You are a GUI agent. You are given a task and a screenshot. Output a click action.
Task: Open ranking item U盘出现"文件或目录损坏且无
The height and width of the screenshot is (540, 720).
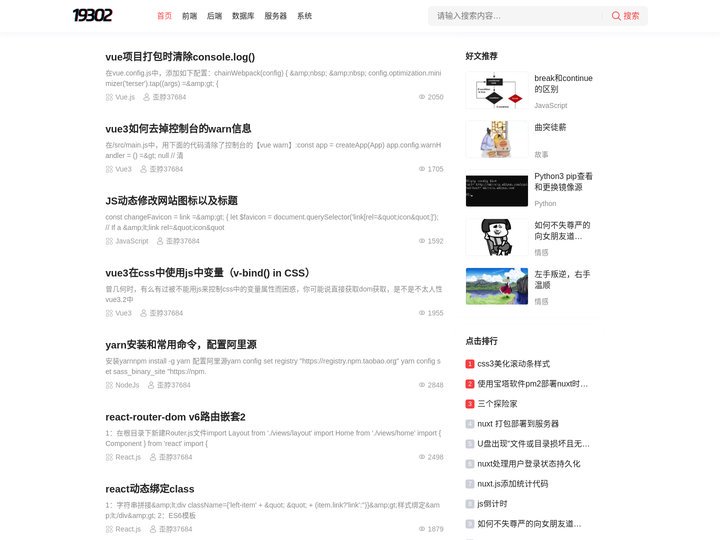point(534,444)
